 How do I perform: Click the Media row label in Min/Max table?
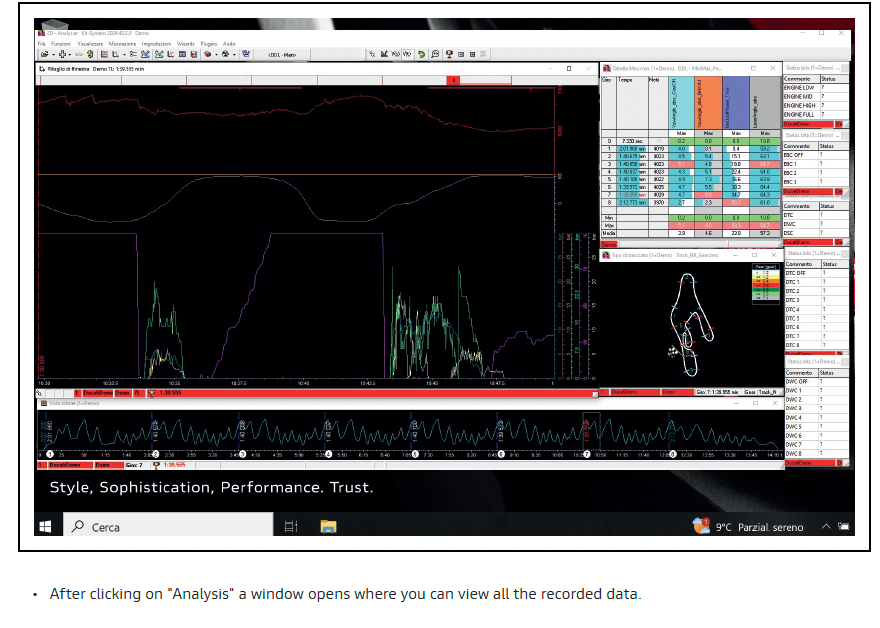tap(609, 233)
